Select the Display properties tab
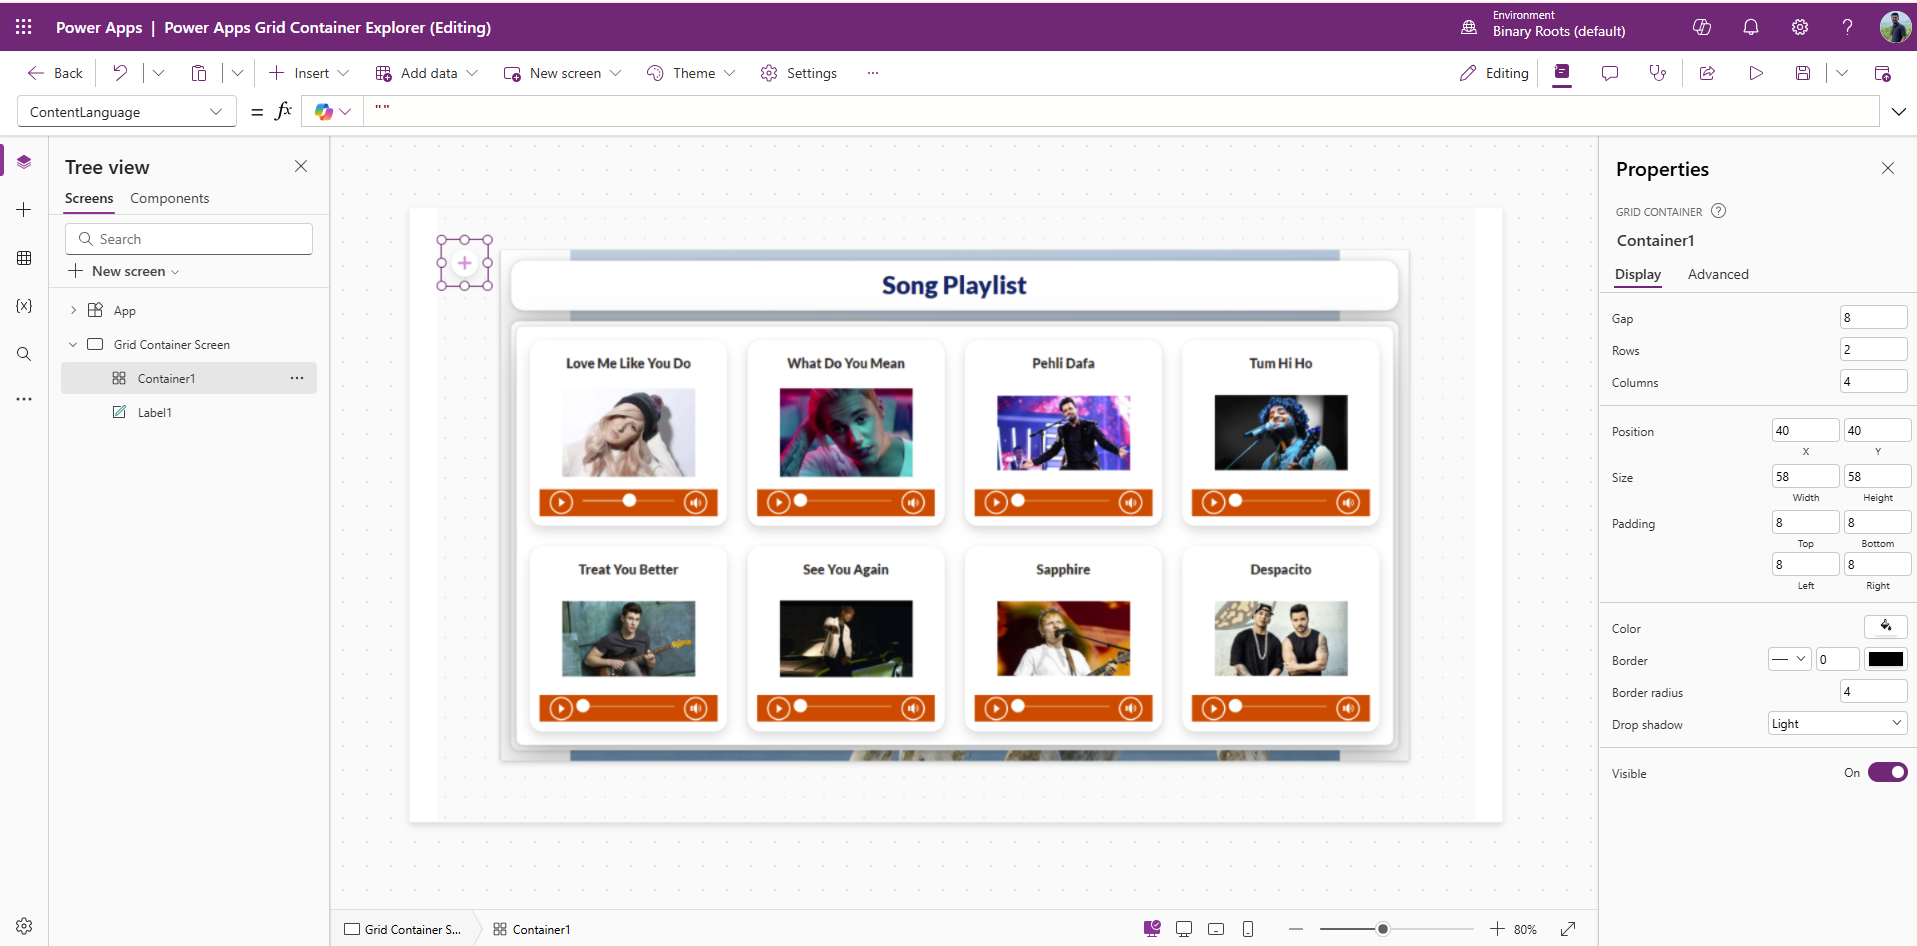 coord(1638,274)
